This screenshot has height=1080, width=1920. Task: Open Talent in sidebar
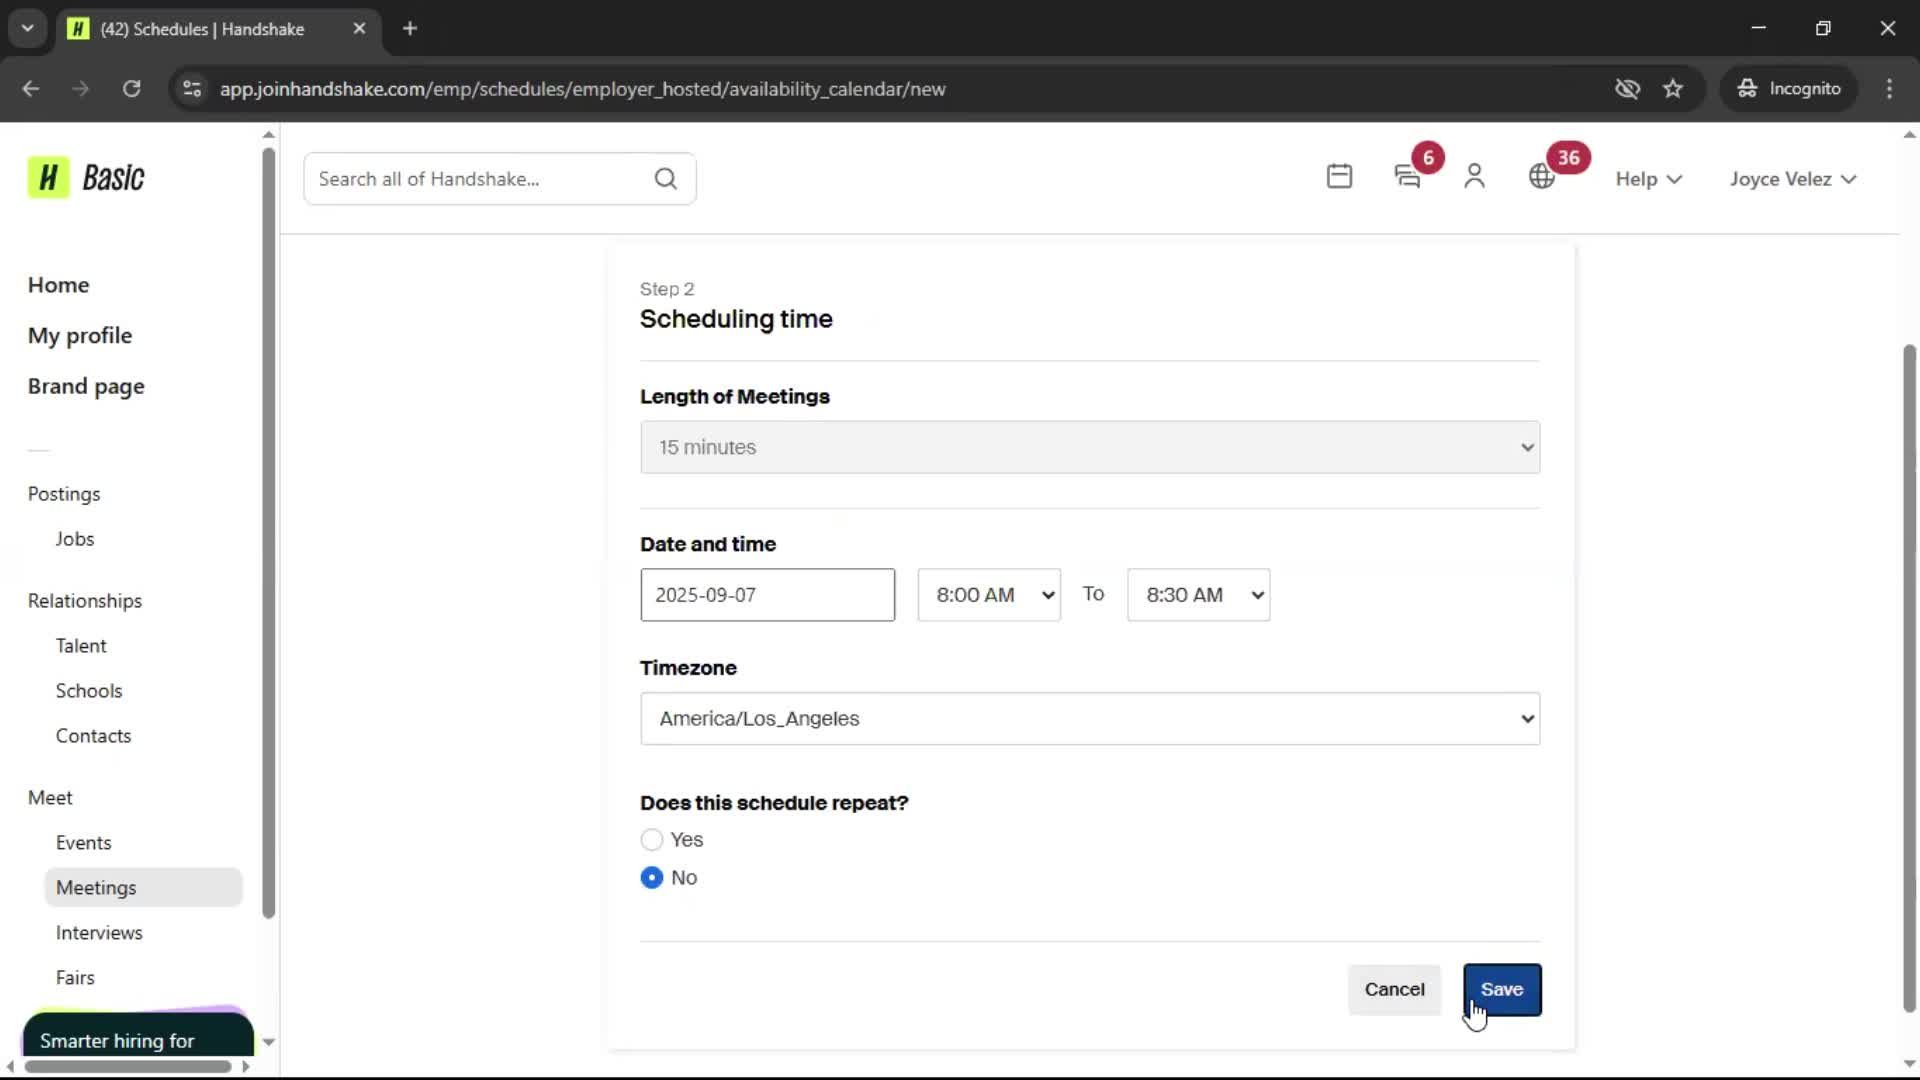(x=81, y=646)
